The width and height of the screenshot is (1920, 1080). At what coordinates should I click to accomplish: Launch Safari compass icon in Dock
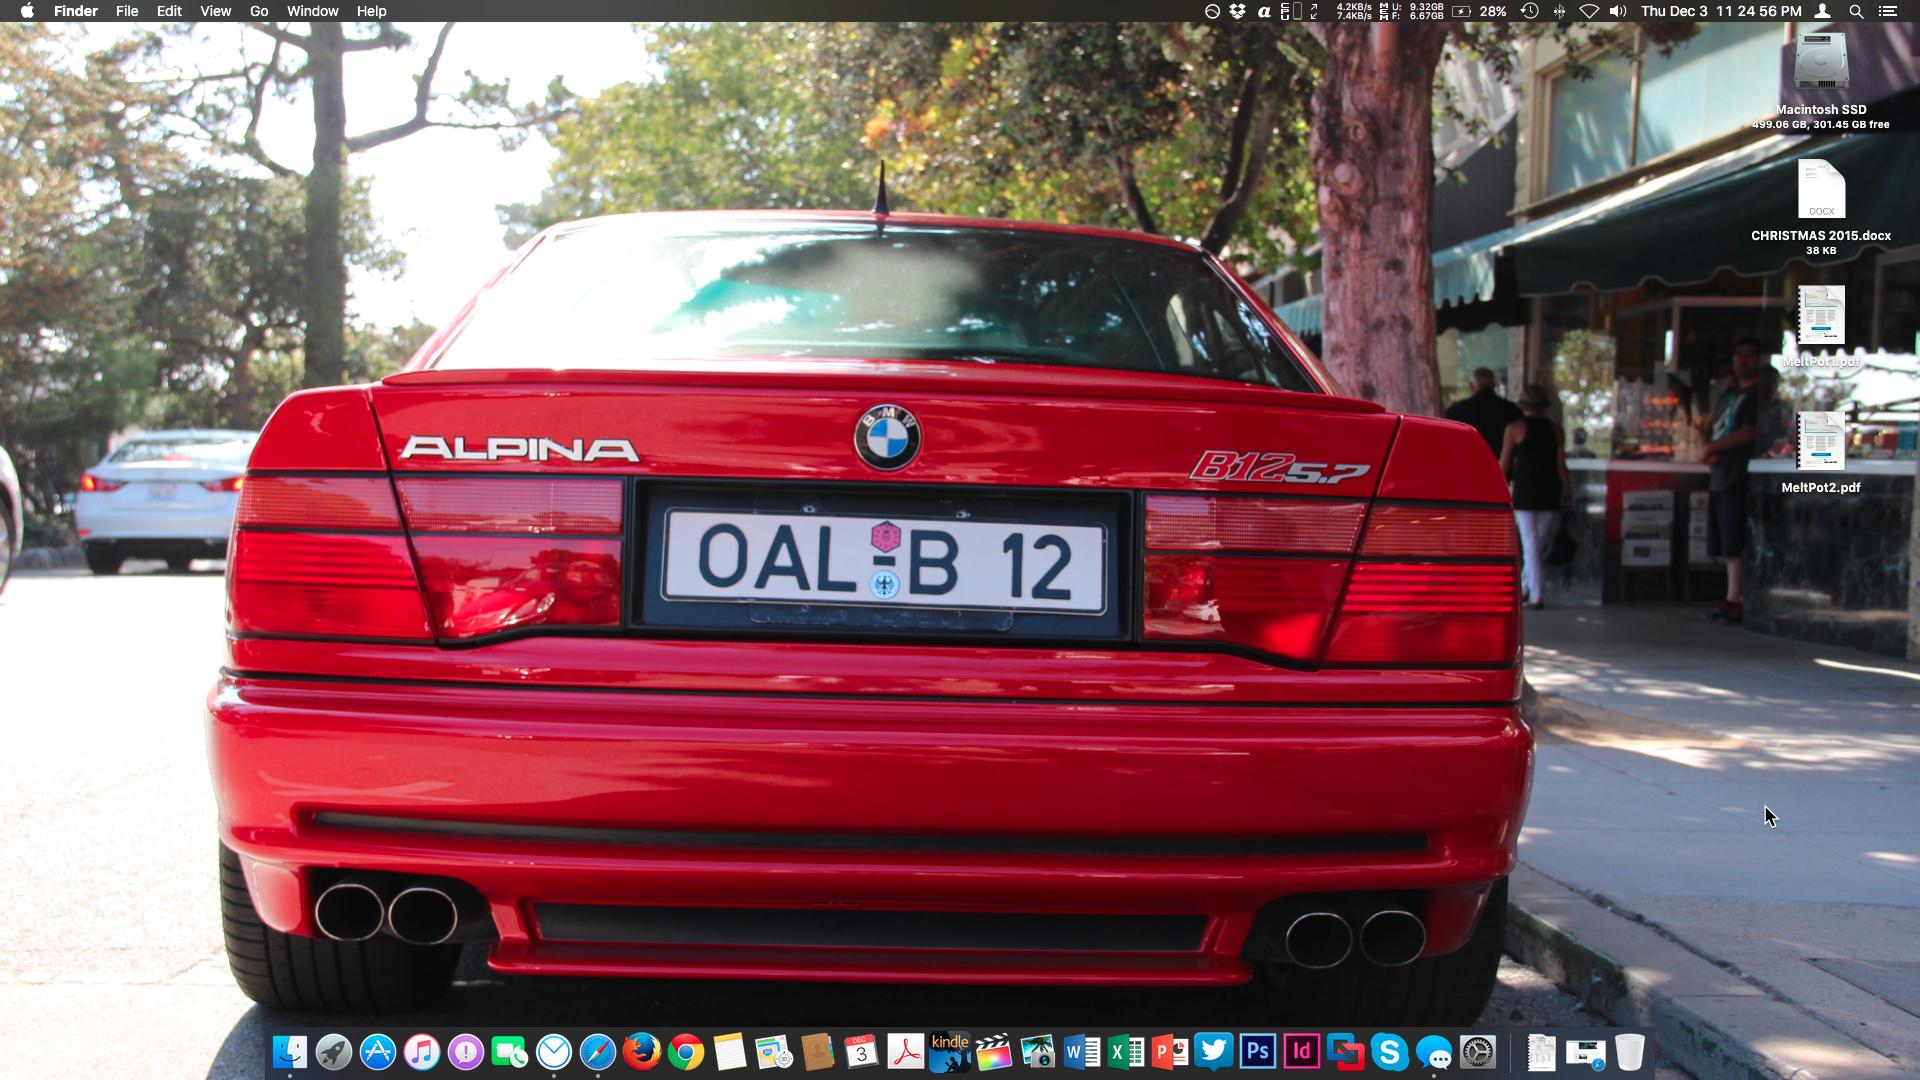point(598,1052)
